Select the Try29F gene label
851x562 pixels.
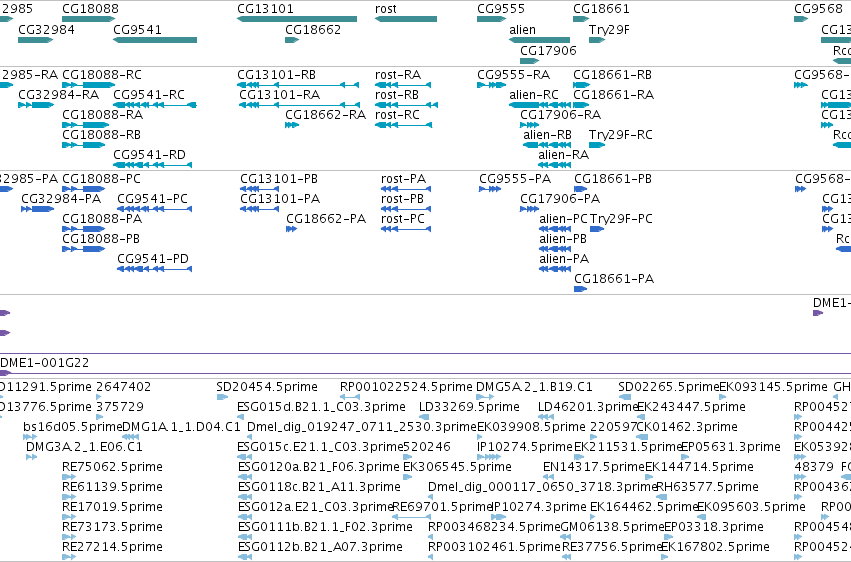pyautogui.click(x=609, y=29)
